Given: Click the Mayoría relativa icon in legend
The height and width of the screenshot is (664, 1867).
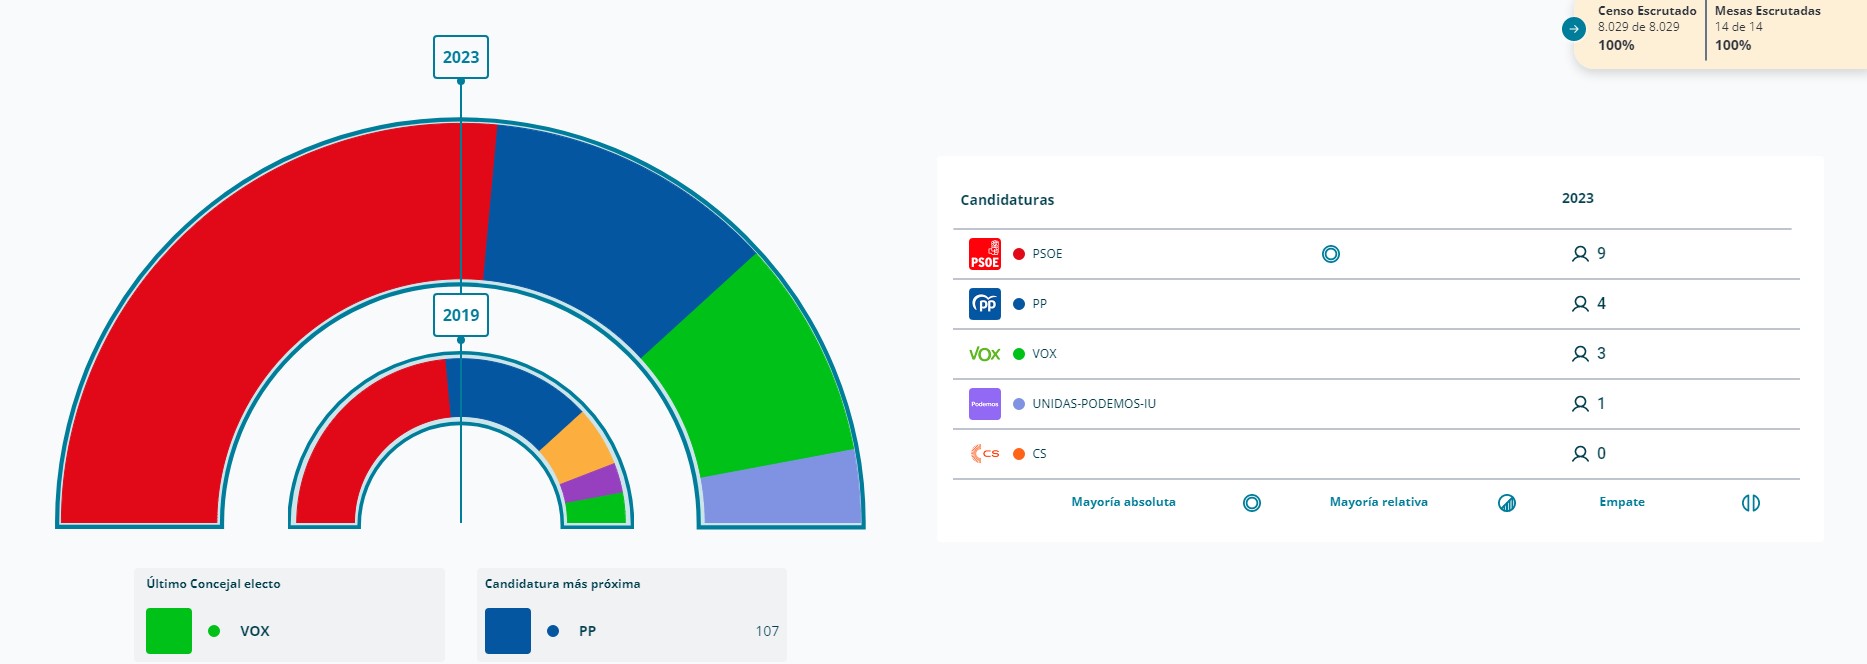Looking at the screenshot, I should click(1507, 503).
